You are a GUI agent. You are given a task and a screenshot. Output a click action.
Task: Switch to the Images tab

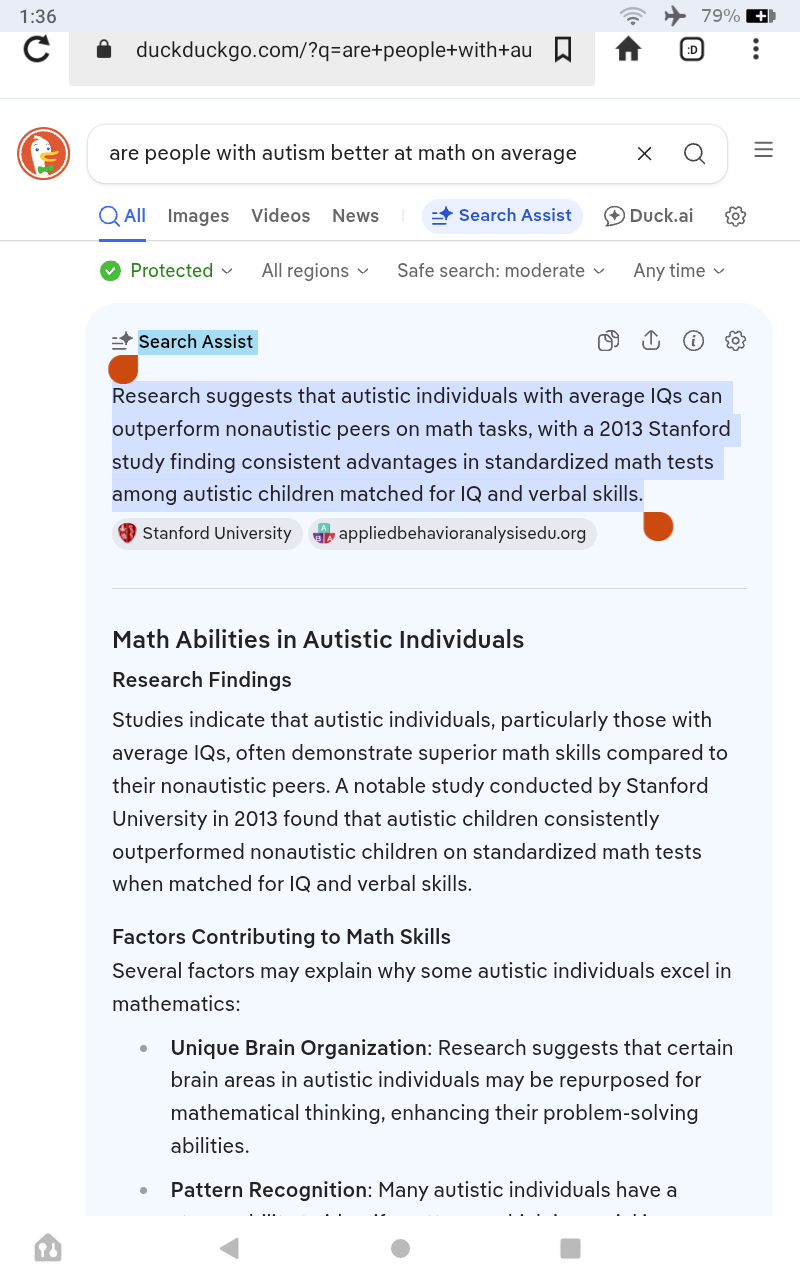point(198,216)
